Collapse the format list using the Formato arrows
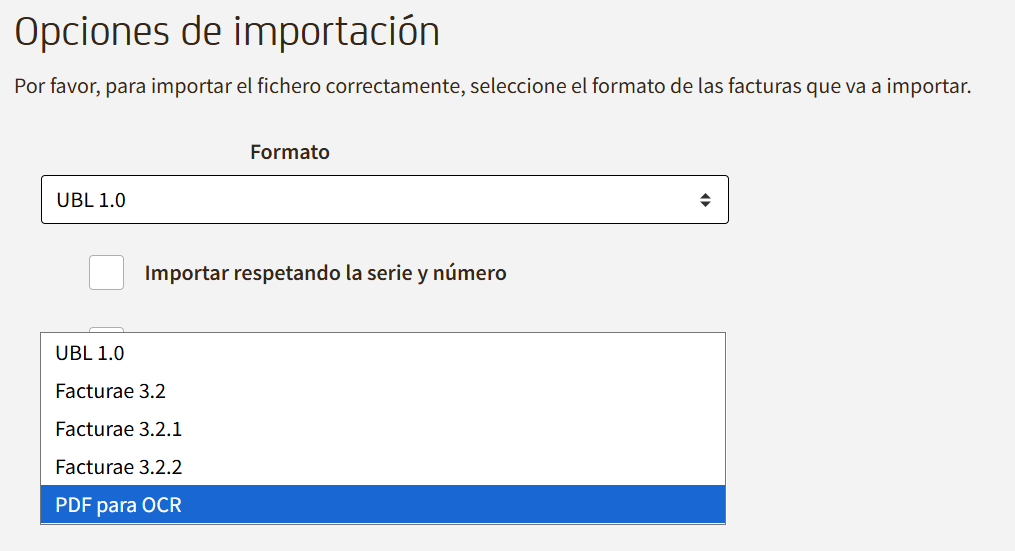The image size is (1015, 551). pyautogui.click(x=705, y=200)
